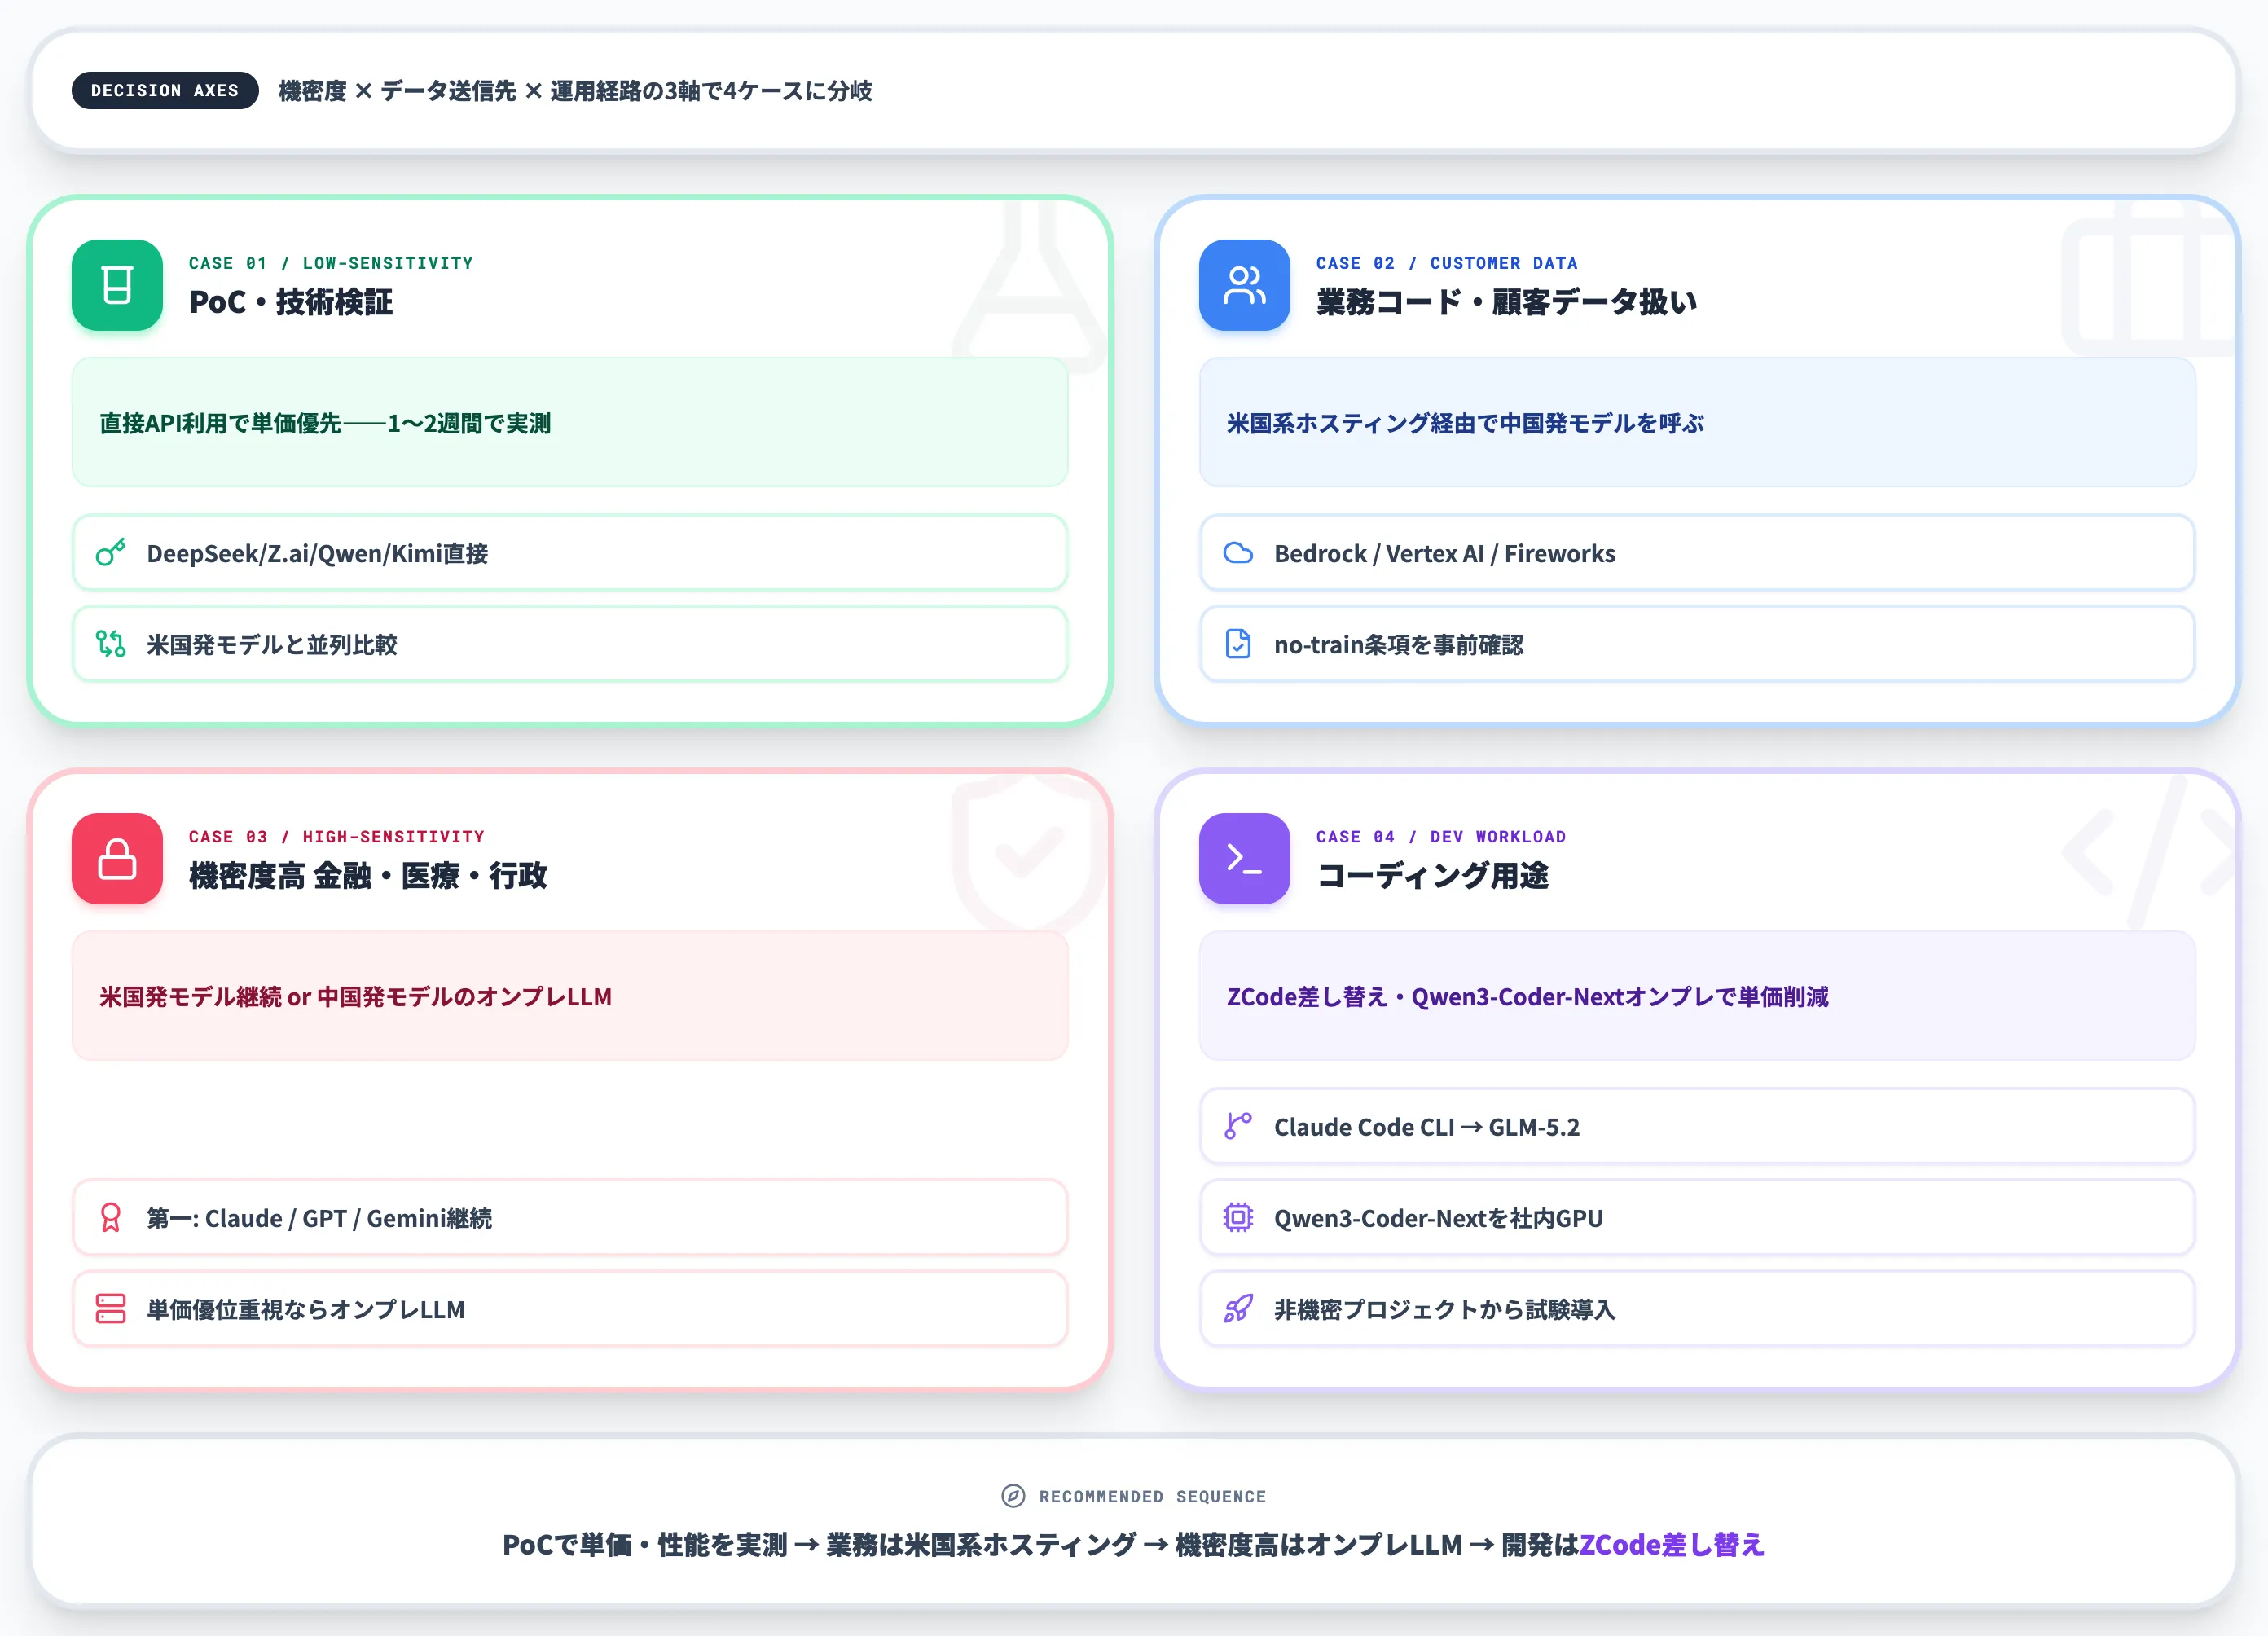Click the compare icon beside 米国発モデルと並列比較
Screen dimensions: 2268x1636
[x=111, y=644]
